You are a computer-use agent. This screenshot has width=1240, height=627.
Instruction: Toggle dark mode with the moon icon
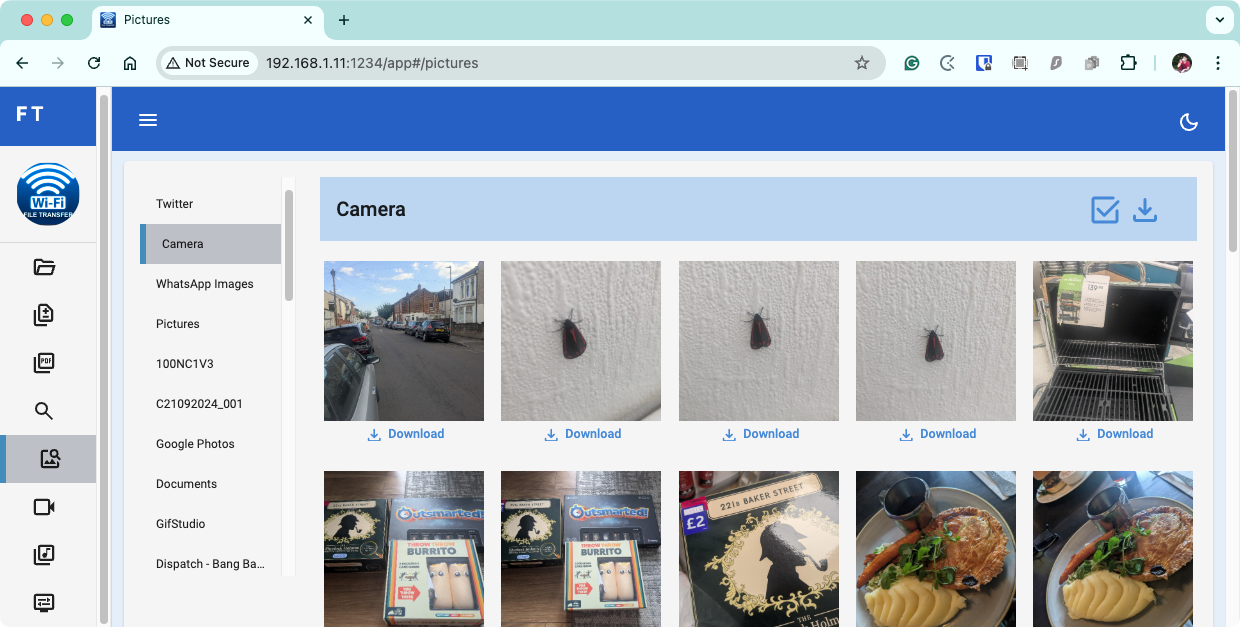[1188, 122]
